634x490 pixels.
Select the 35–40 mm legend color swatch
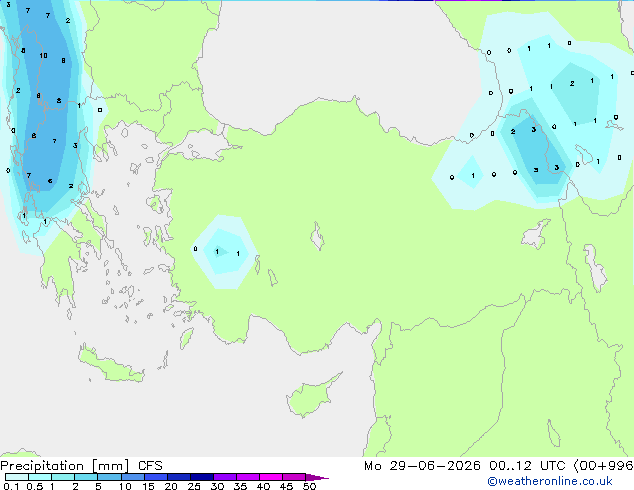(248, 477)
